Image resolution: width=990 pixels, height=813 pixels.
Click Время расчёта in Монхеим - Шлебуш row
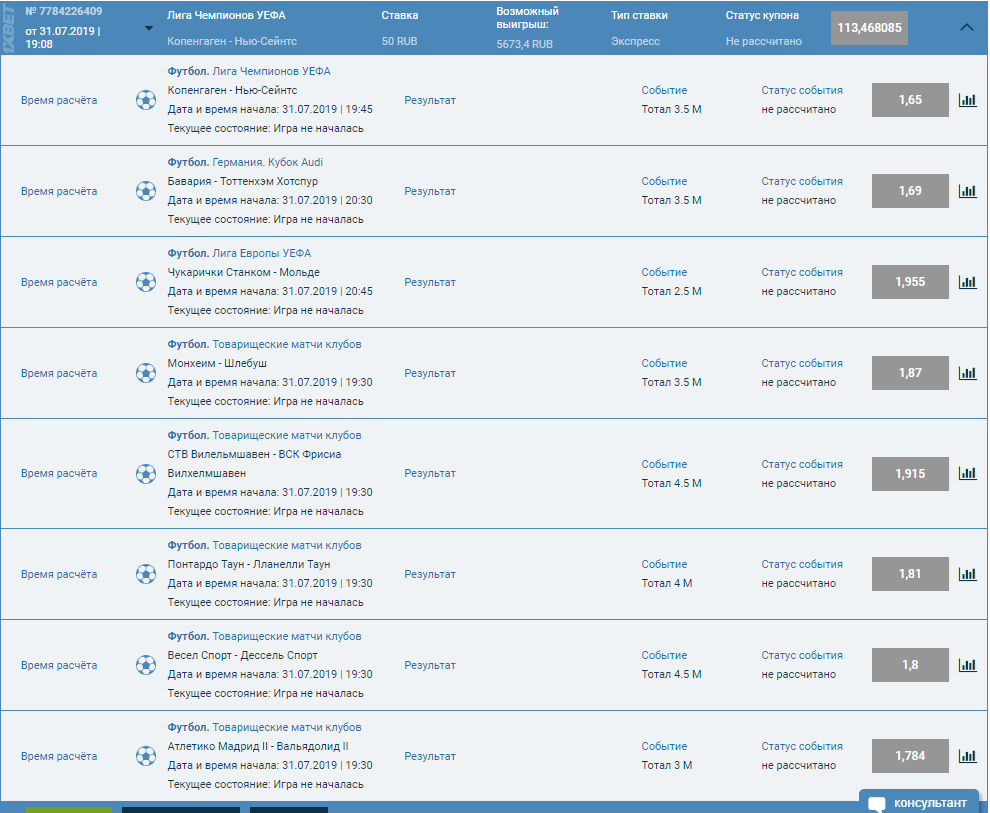pos(59,373)
